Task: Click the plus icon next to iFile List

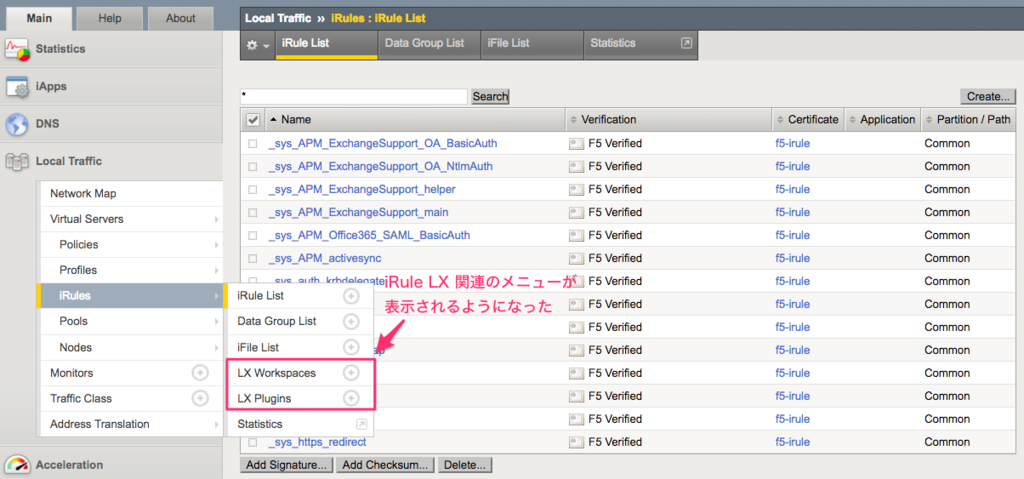Action: pos(351,347)
